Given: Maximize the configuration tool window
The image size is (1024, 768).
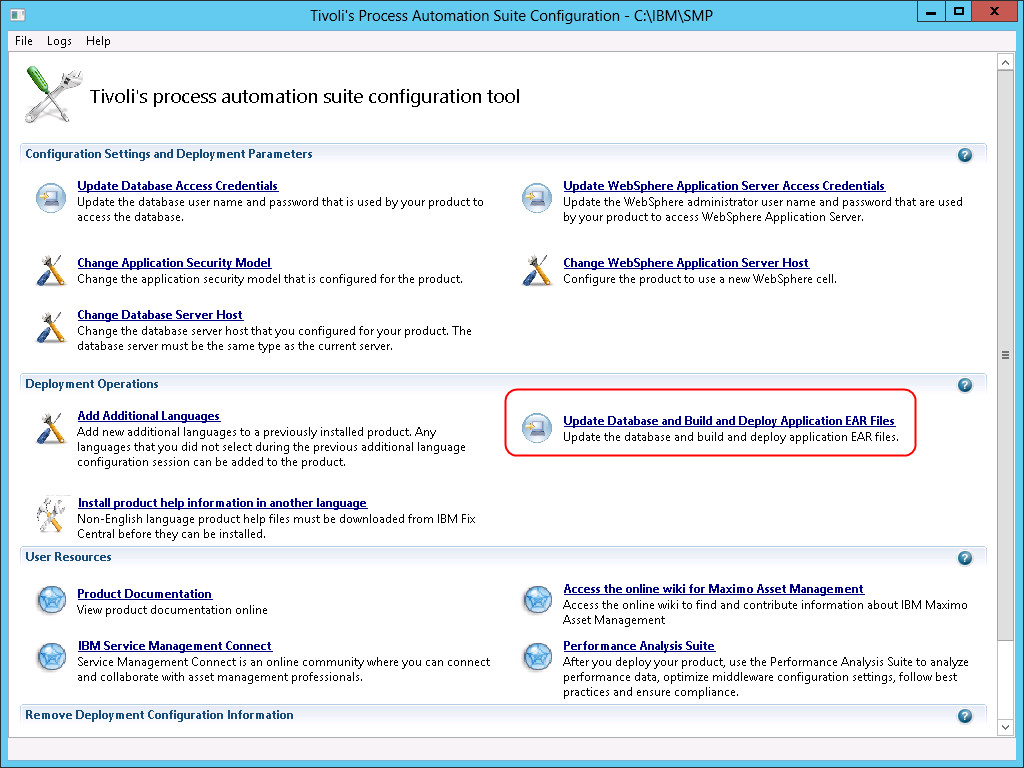Looking at the screenshot, I should click(959, 12).
